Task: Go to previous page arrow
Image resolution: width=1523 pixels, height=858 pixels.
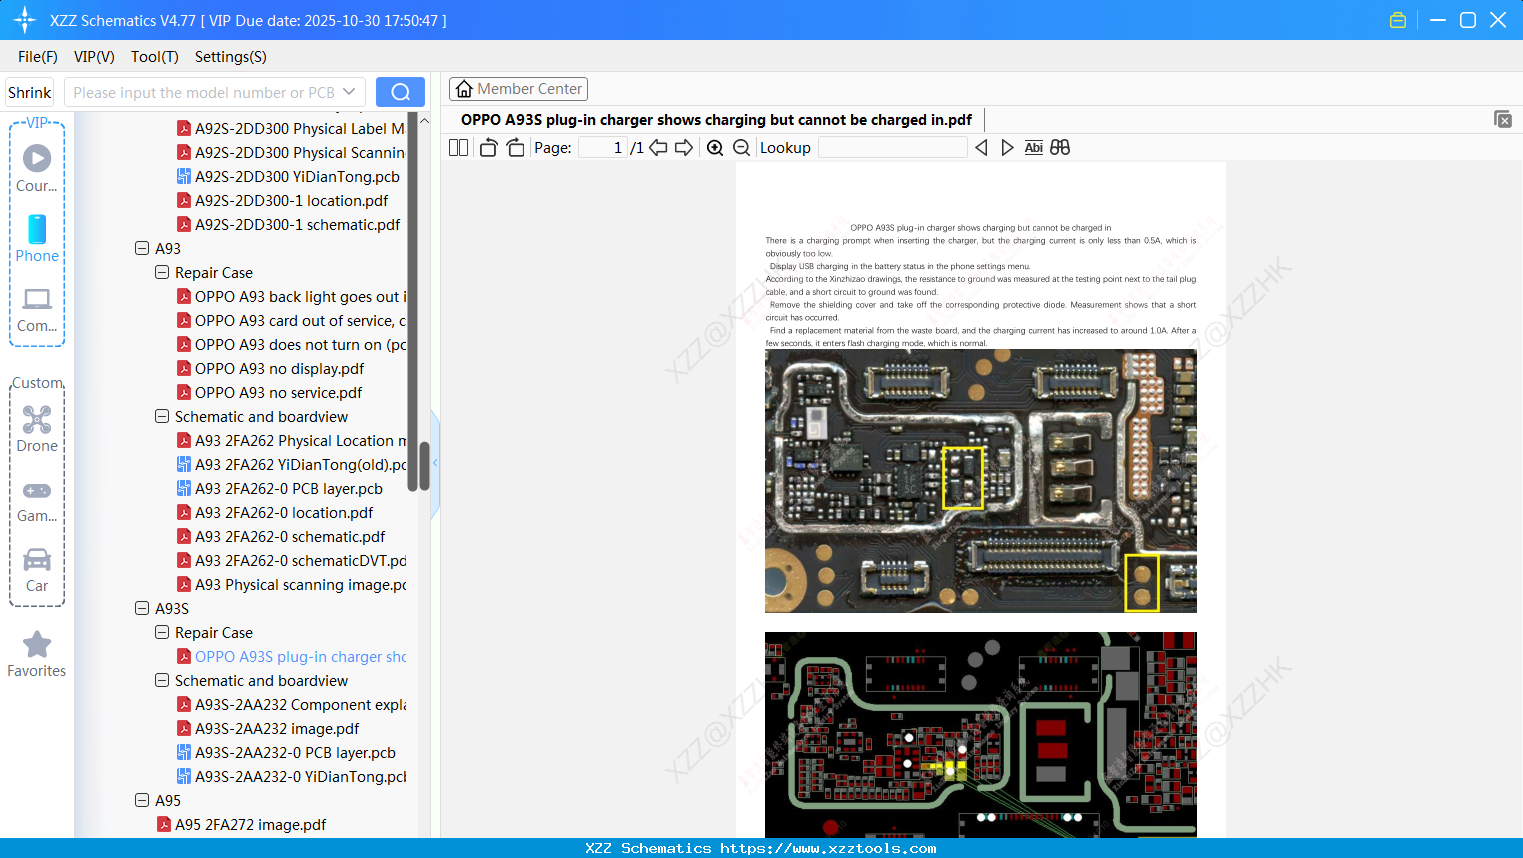Action: (x=658, y=147)
